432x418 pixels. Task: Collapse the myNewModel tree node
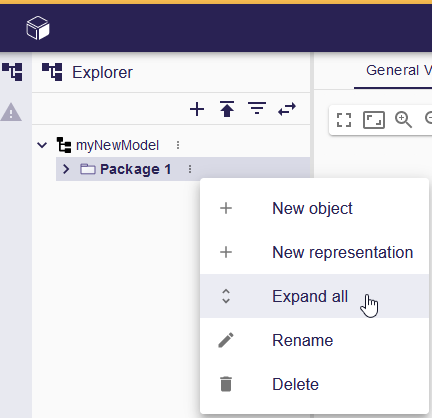coord(42,145)
